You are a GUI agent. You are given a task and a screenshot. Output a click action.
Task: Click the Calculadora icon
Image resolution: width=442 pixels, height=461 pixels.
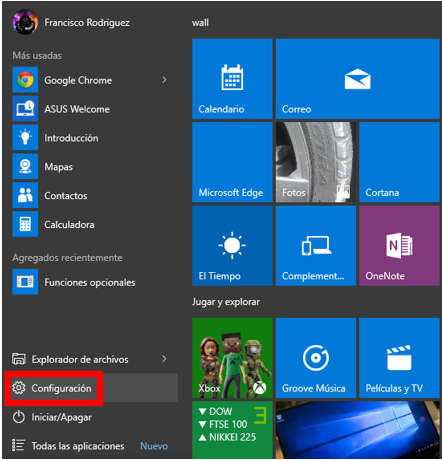pos(25,224)
